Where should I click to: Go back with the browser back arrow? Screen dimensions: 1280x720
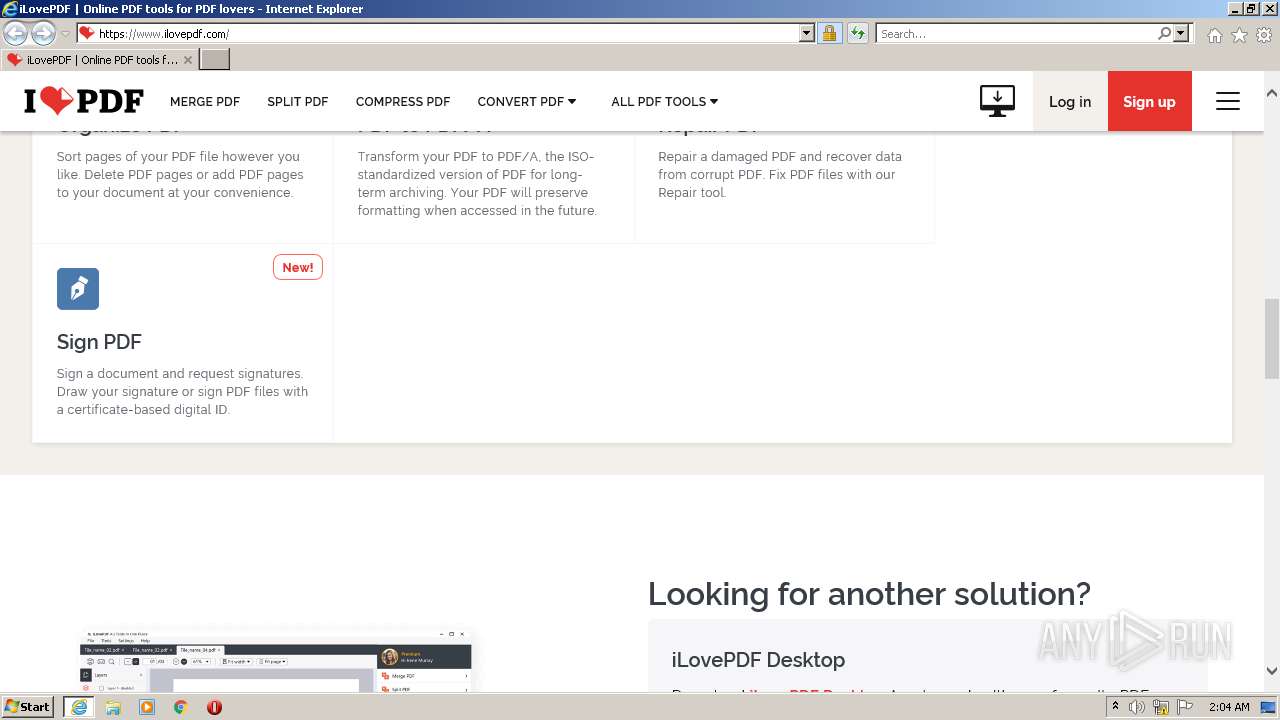(x=16, y=33)
